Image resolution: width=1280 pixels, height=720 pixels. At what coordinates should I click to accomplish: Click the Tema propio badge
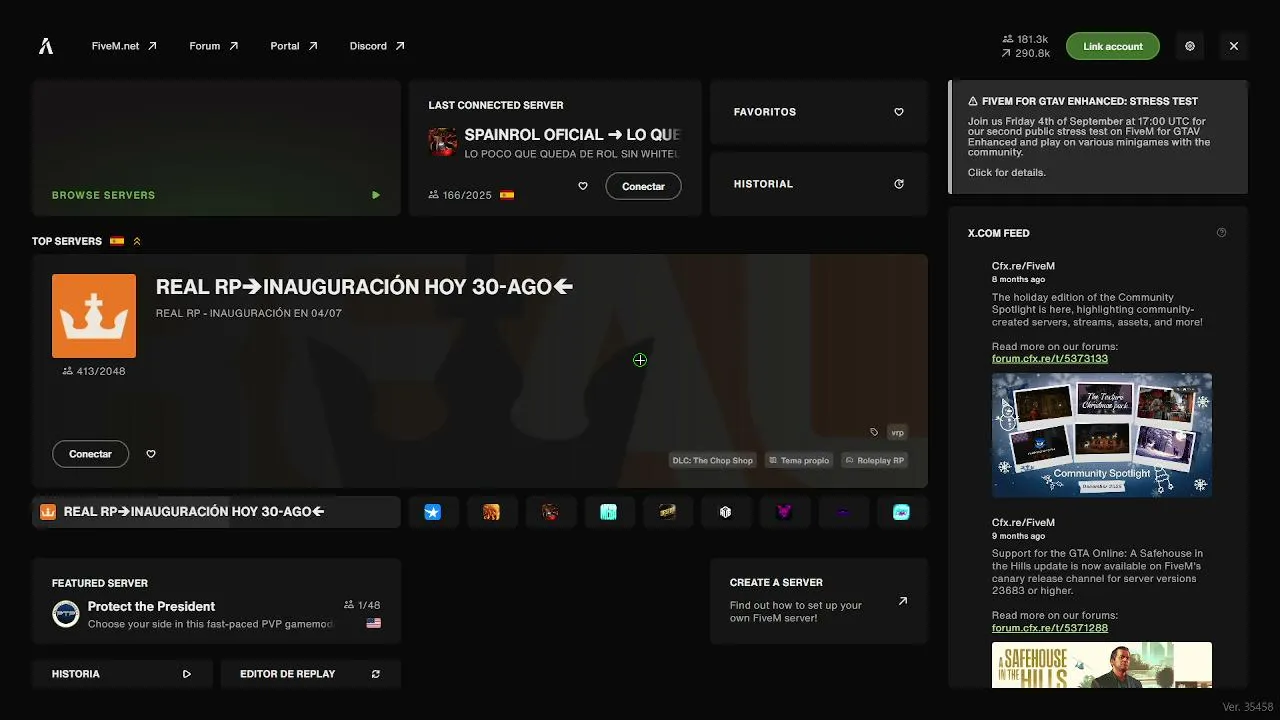799,461
